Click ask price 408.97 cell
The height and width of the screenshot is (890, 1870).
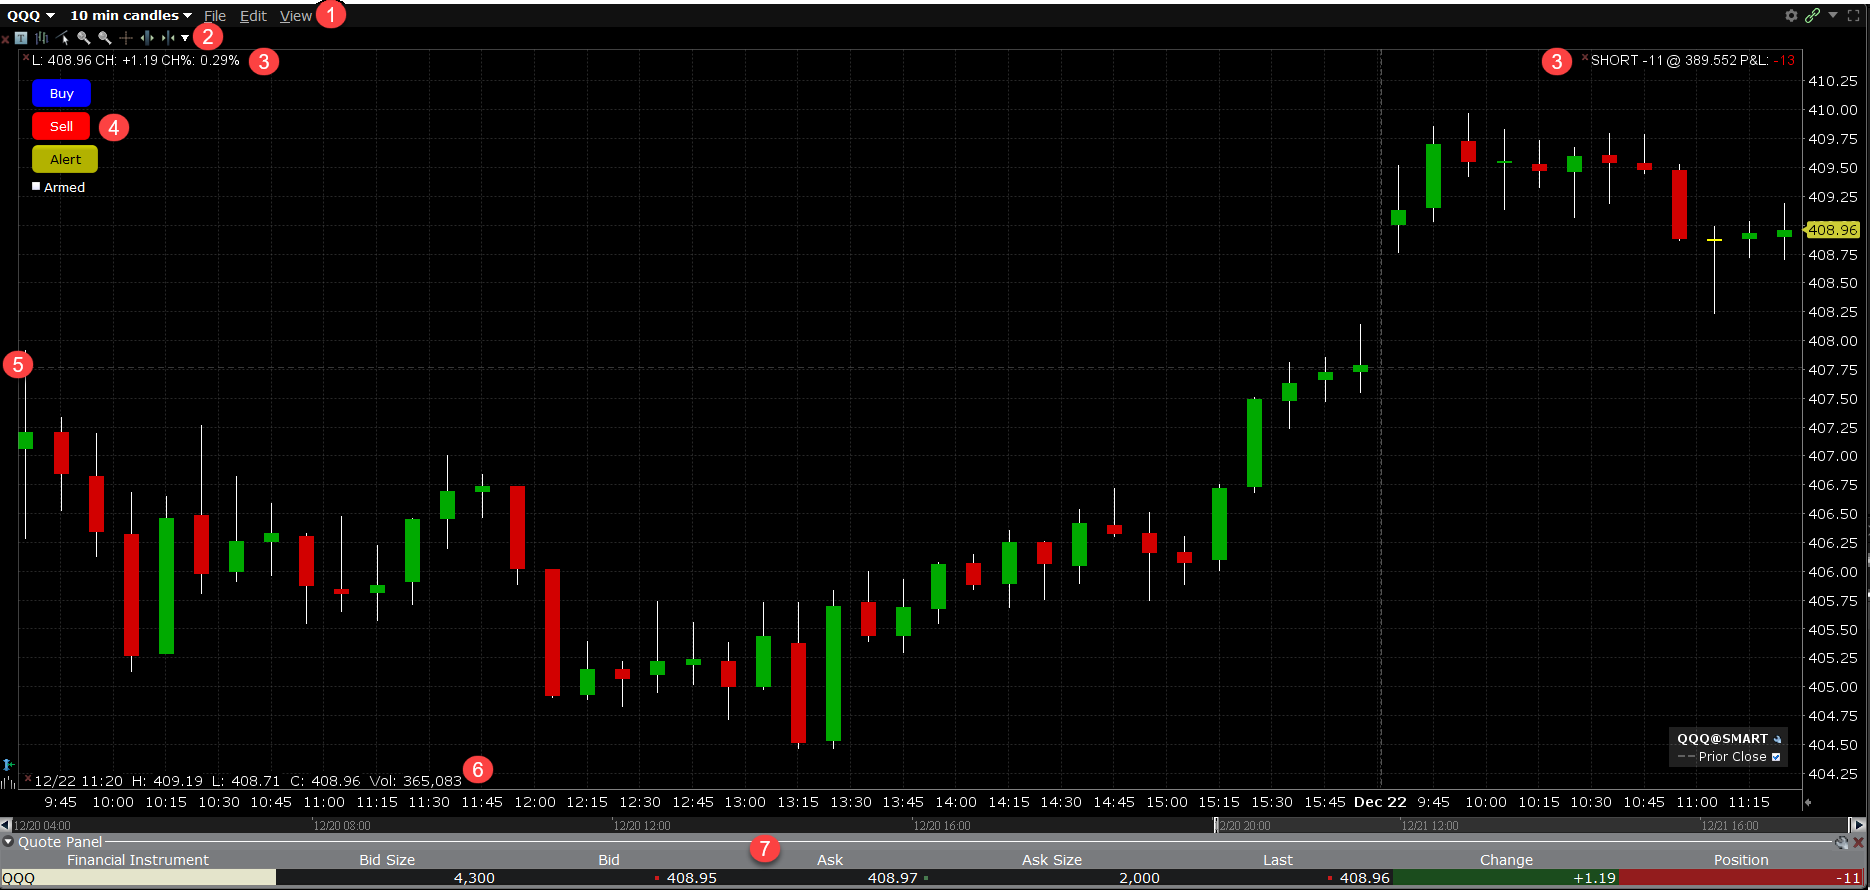(830, 878)
